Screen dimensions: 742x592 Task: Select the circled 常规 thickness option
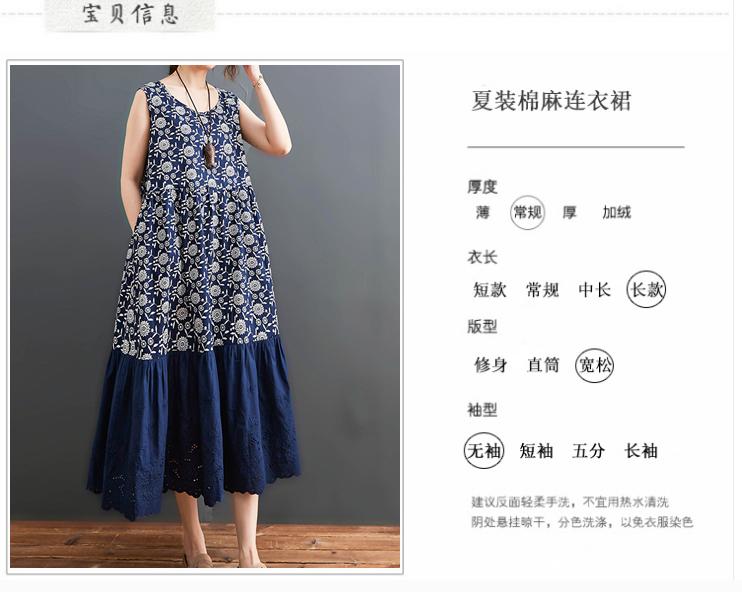527,212
